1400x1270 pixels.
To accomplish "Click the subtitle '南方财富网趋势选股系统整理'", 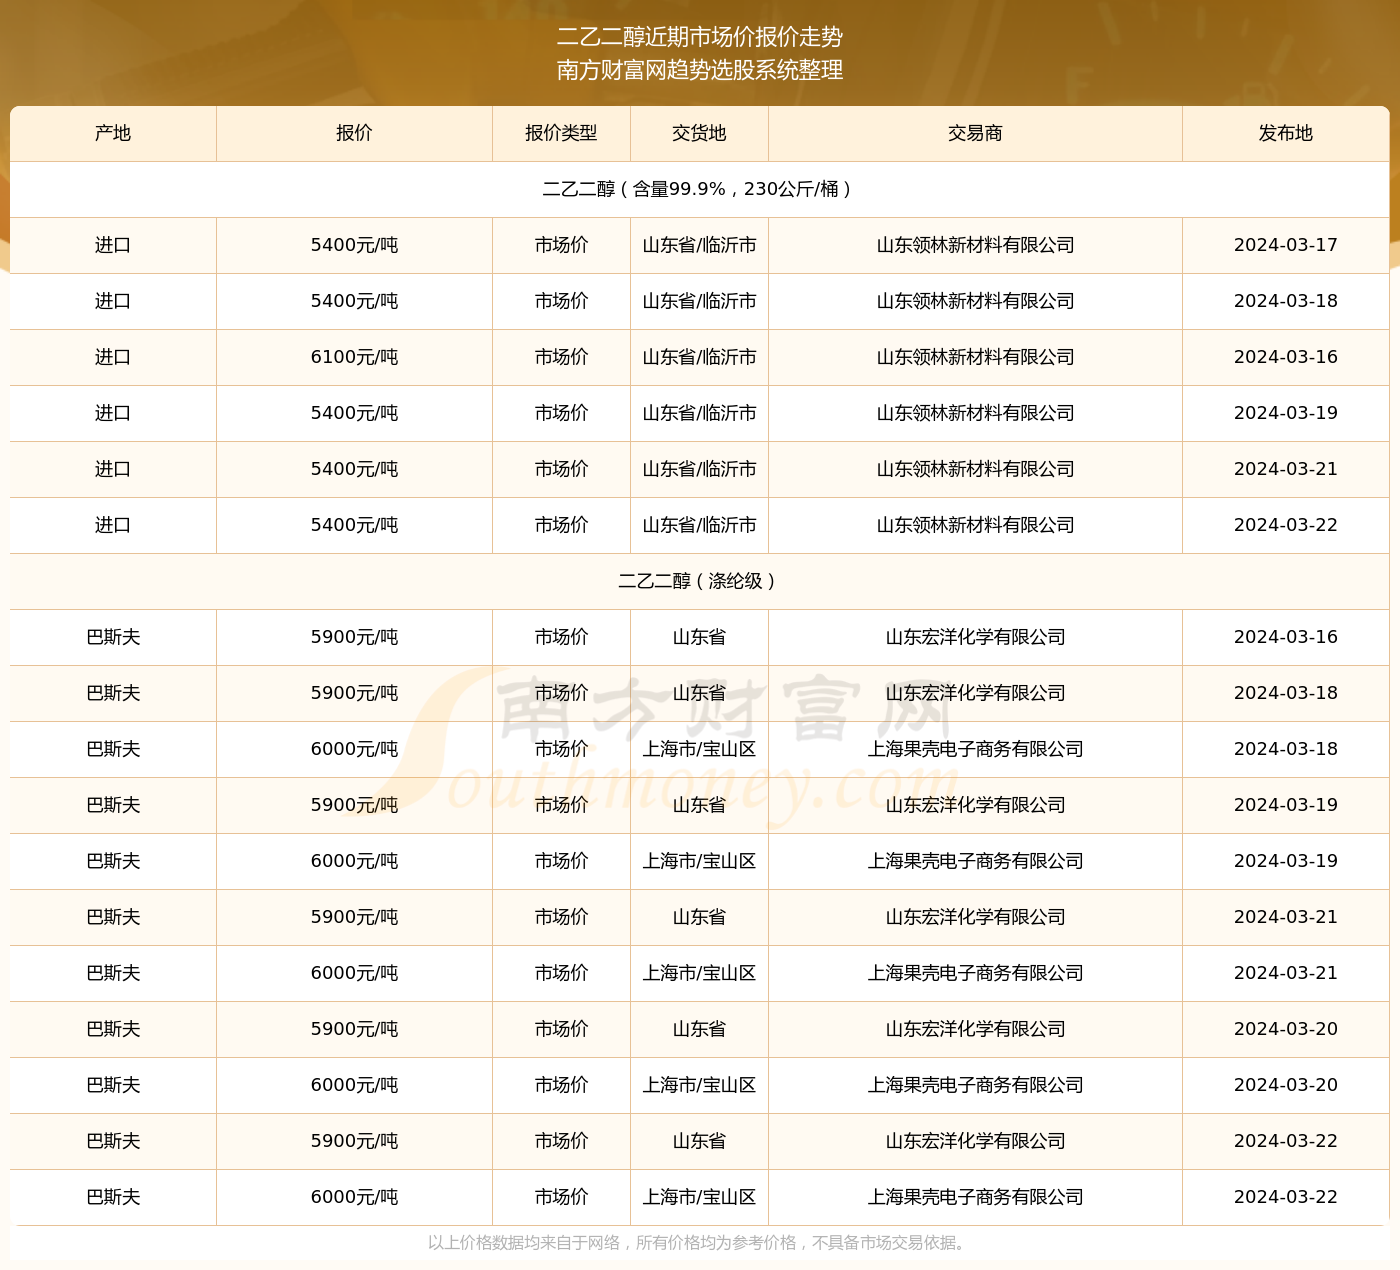I will click(x=700, y=70).
